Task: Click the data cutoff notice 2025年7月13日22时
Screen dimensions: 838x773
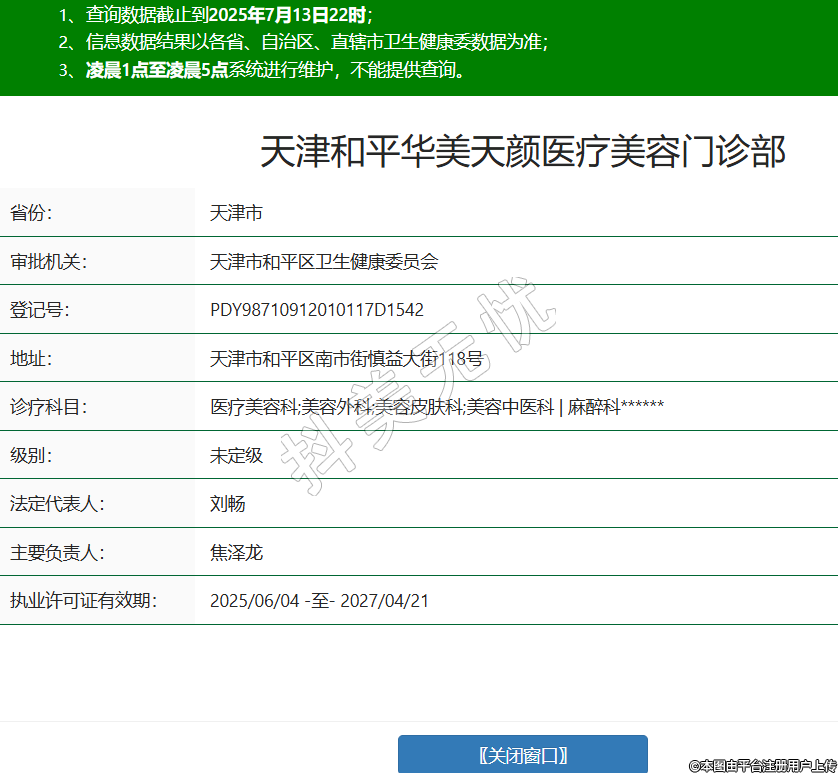Action: tap(288, 15)
